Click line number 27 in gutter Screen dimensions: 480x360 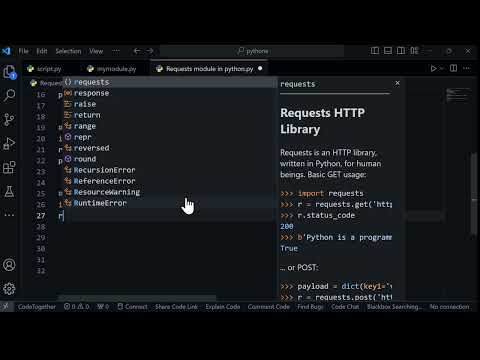click(x=41, y=216)
